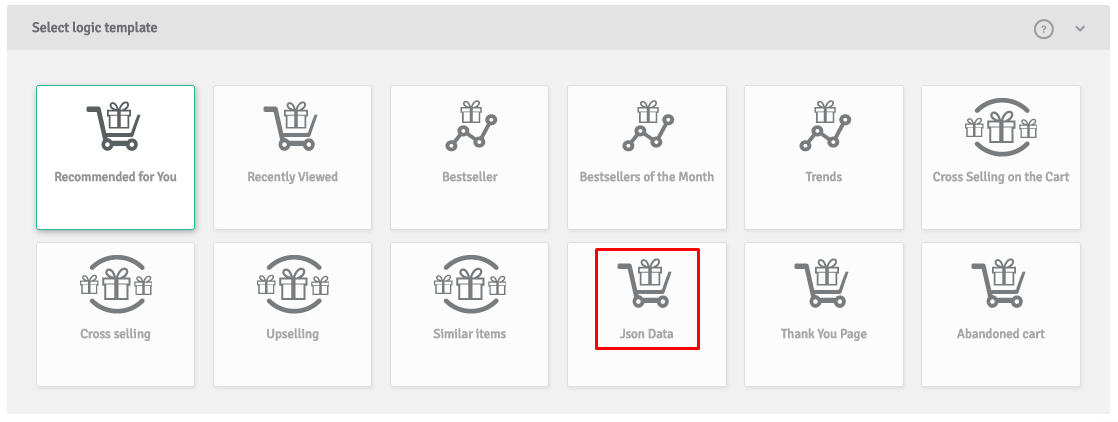
Task: Click the Recommended for You label
Action: point(116,177)
